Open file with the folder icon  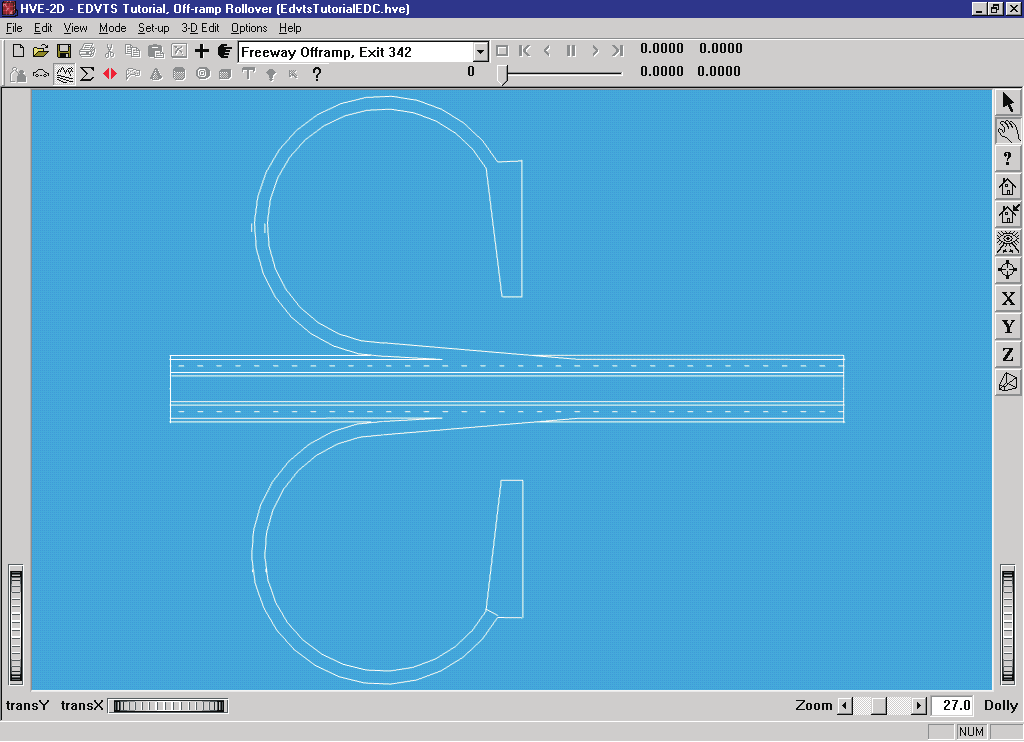click(x=40, y=51)
